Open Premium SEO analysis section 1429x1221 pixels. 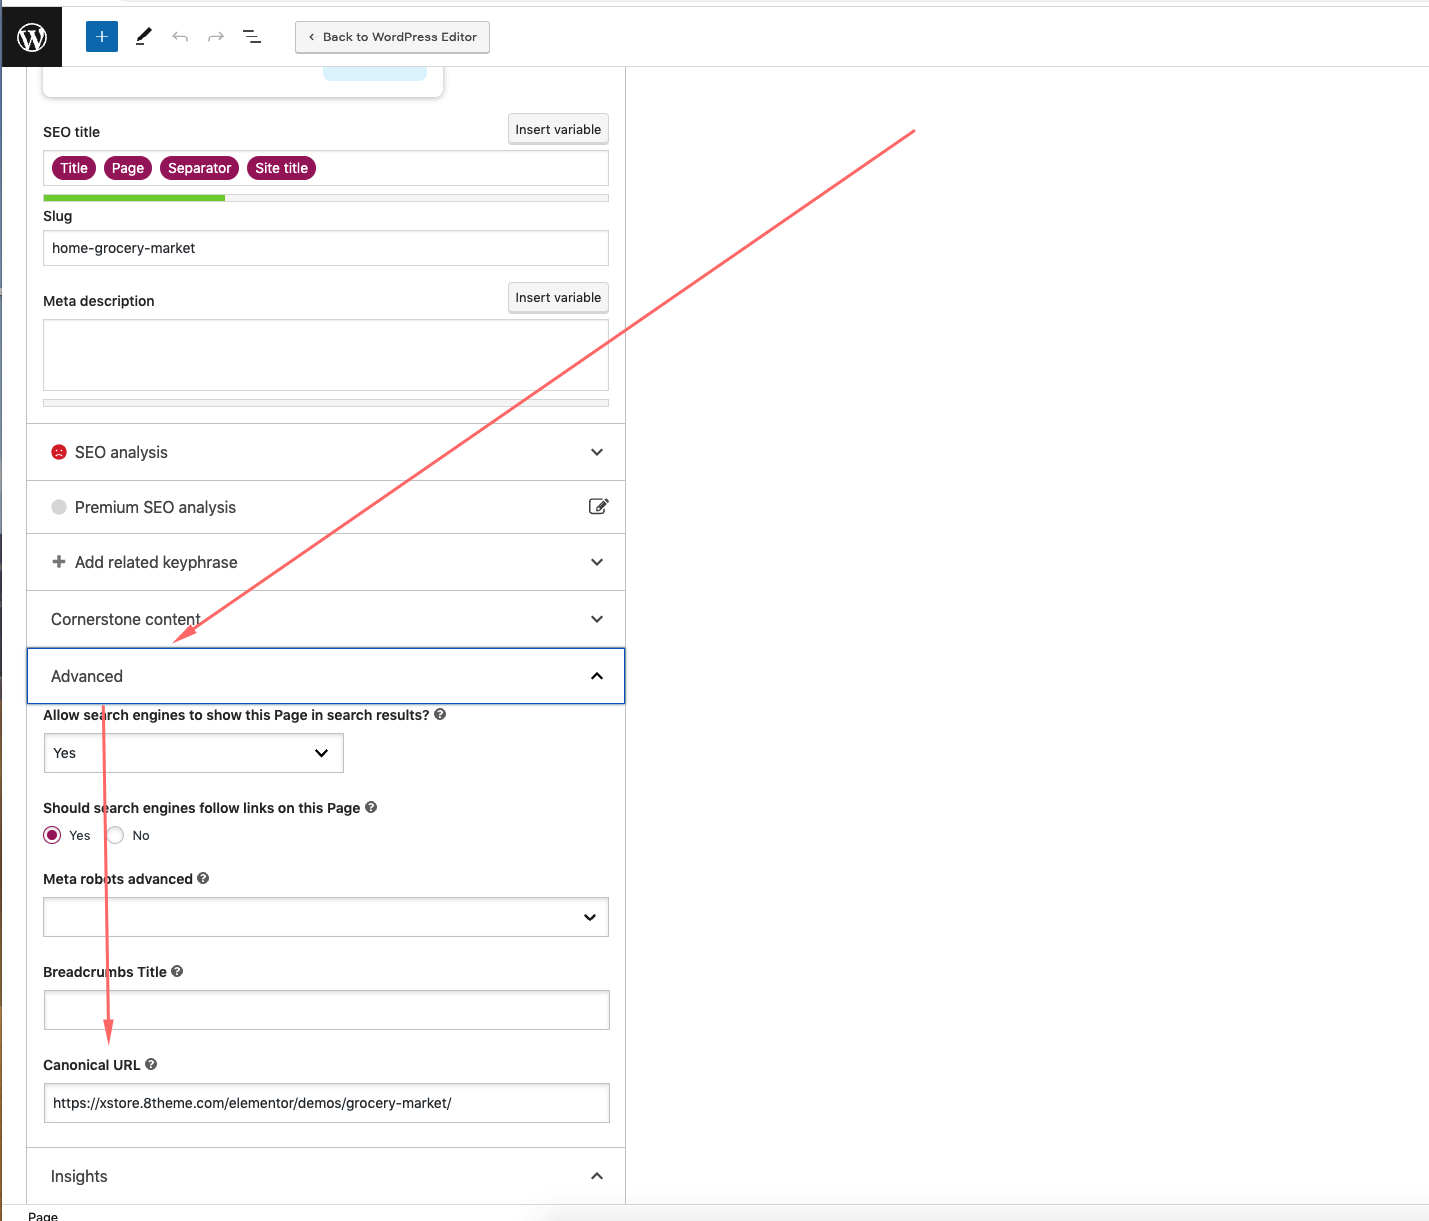[326, 507]
